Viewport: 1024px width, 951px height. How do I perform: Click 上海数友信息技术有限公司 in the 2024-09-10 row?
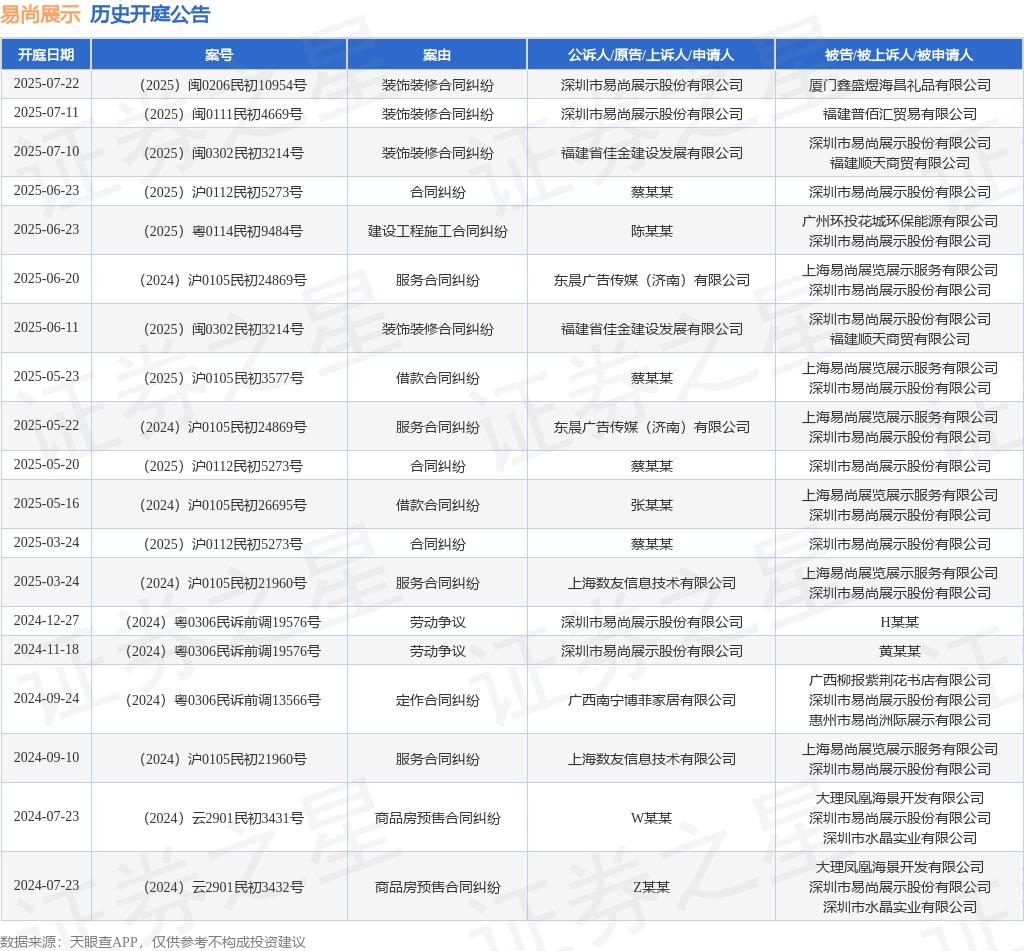652,759
